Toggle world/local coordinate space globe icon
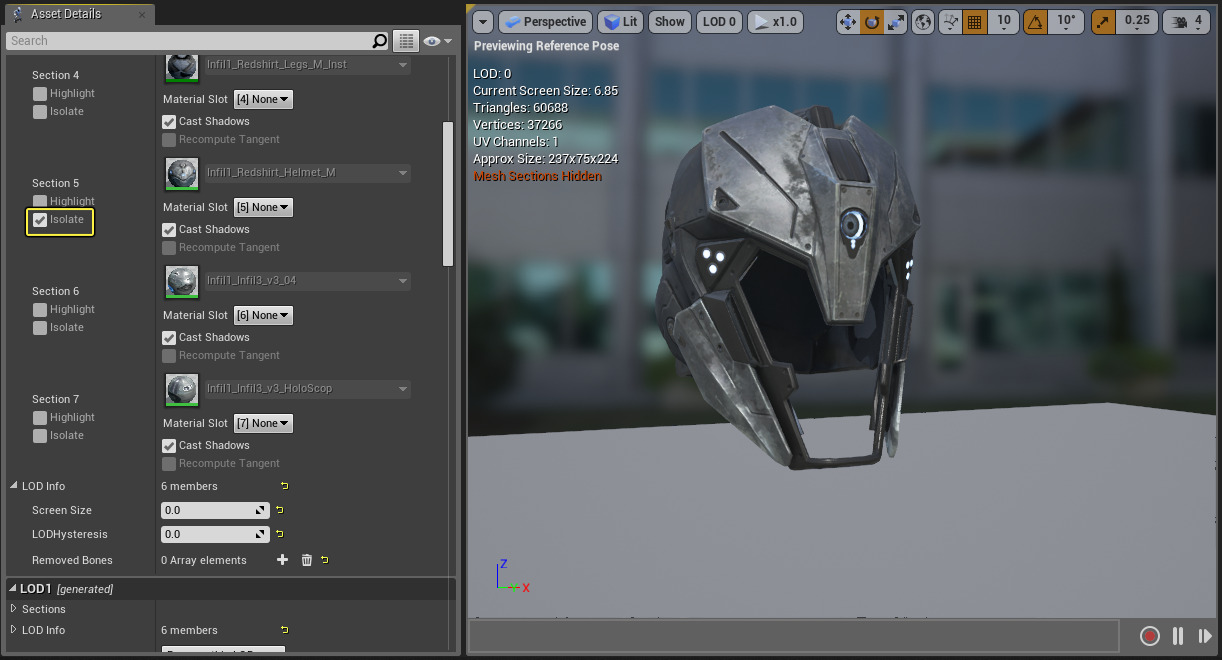Screen dimensions: 1222x660 pos(923,21)
